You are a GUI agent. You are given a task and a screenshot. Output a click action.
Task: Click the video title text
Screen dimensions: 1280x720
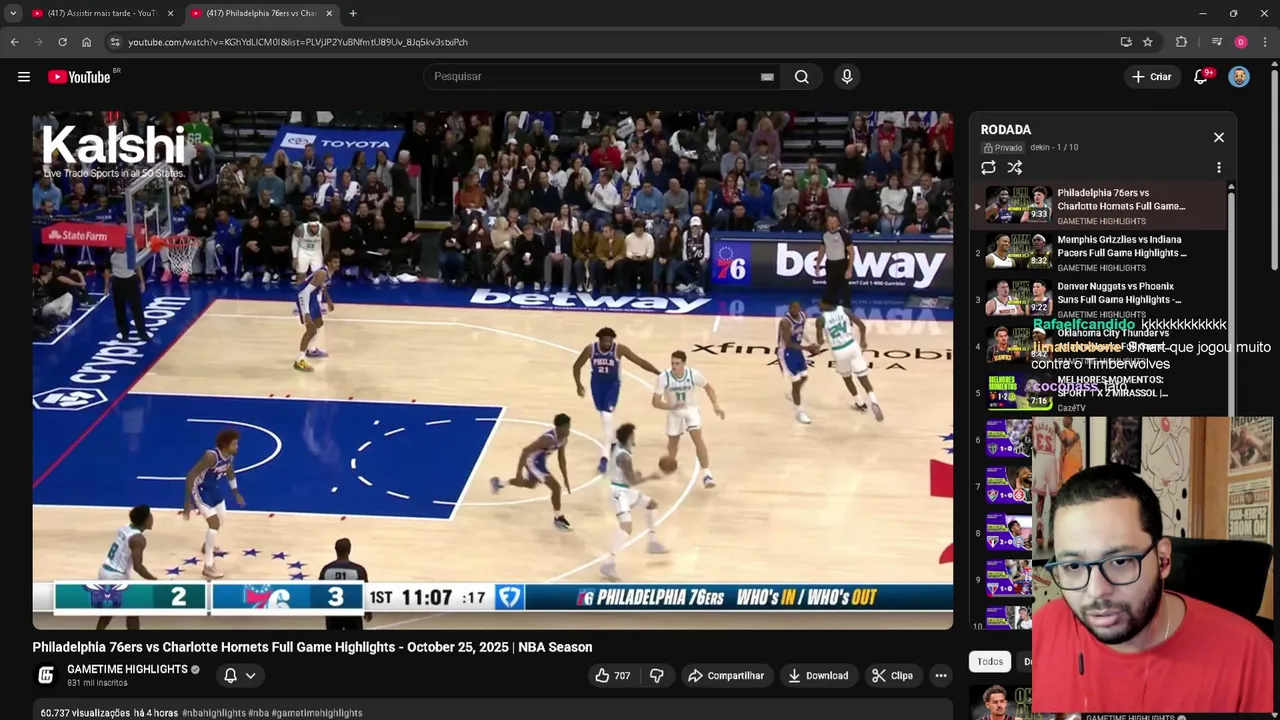click(x=312, y=647)
